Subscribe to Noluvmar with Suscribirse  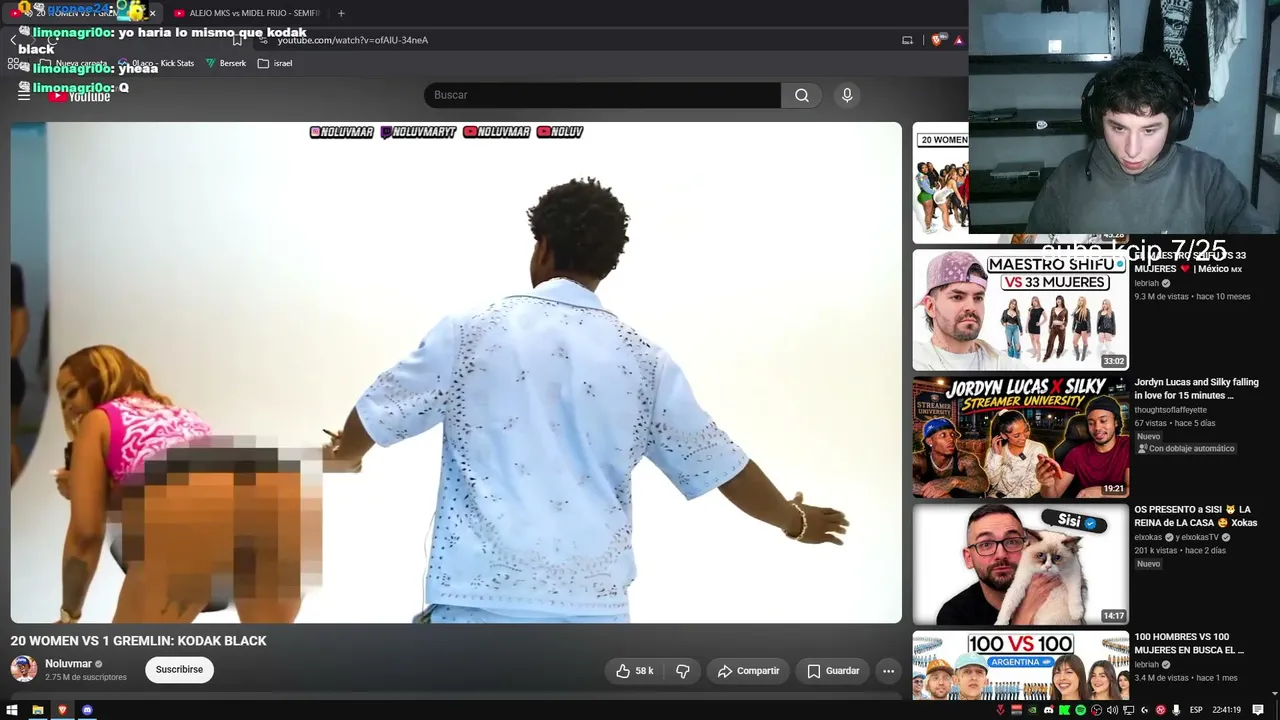(x=179, y=670)
